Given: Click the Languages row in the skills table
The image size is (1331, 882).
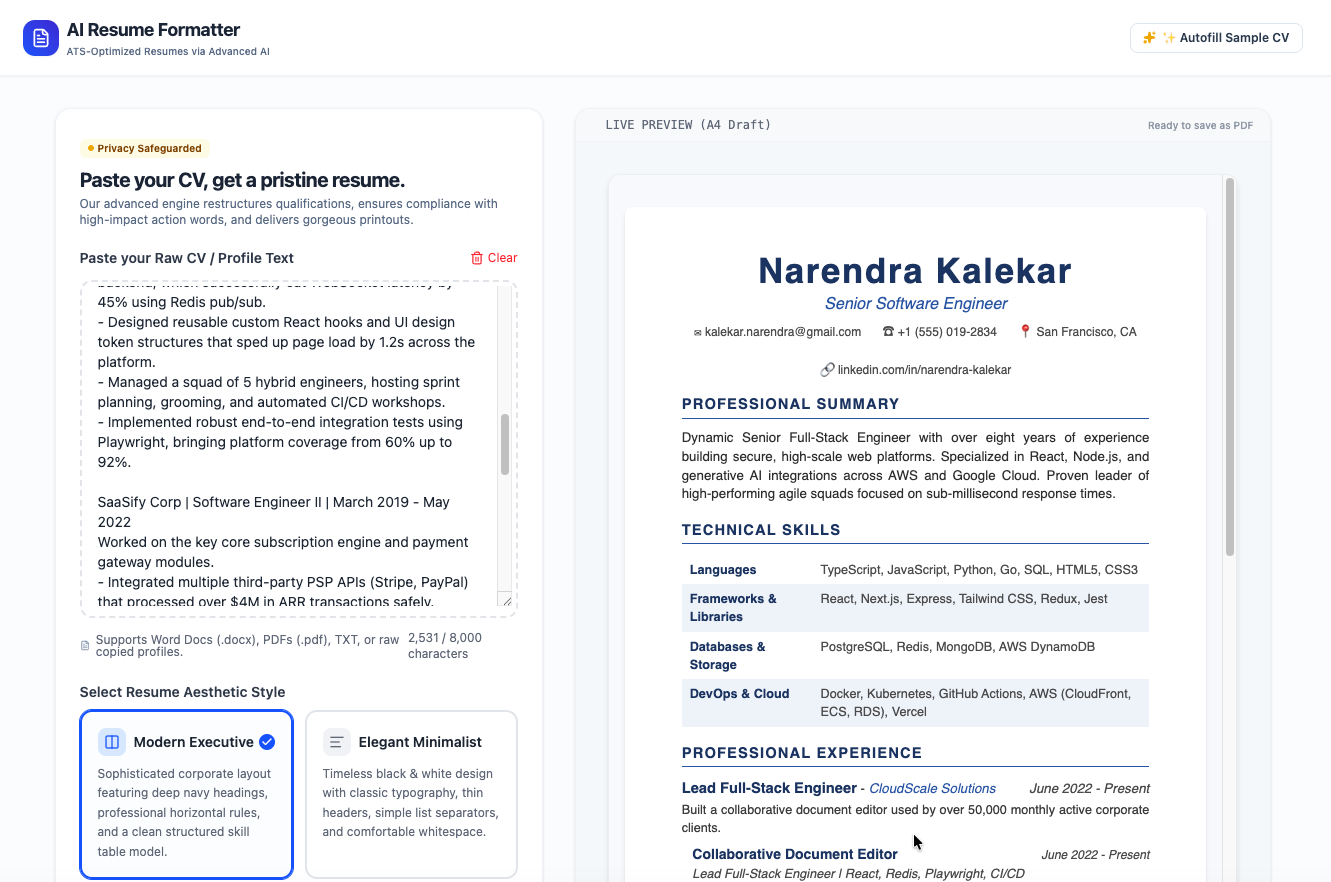Looking at the screenshot, I should pyautogui.click(x=915, y=570).
